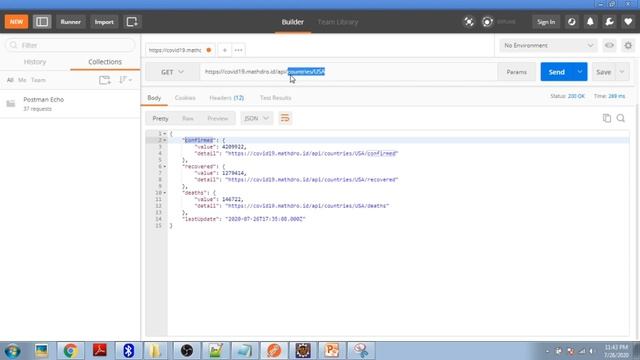Screen dimensions: 640x360
Task: Click the heart icon in the header
Action: pos(628,22)
